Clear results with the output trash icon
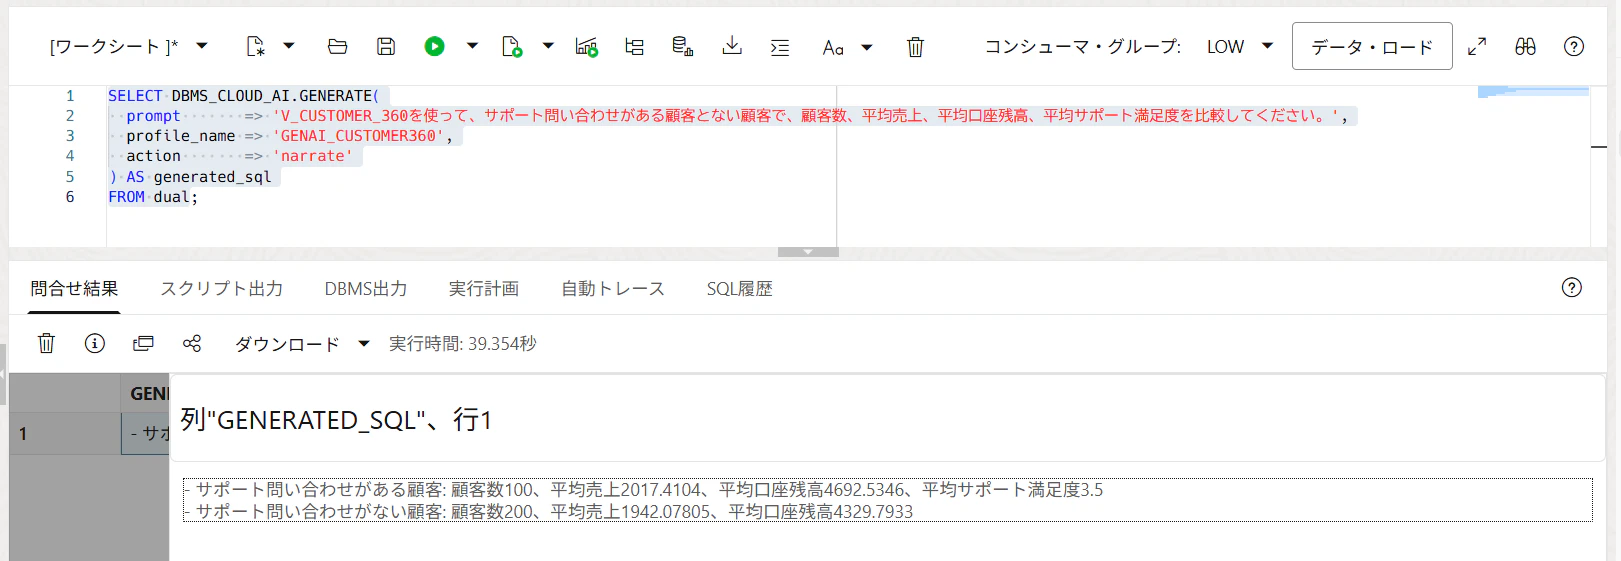 [46, 343]
